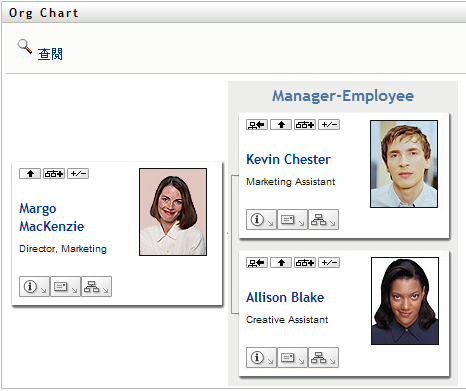Open email options on Kevin Chester's card
Image resolution: width=466 pixels, height=391 pixels.
pyautogui.click(x=292, y=220)
